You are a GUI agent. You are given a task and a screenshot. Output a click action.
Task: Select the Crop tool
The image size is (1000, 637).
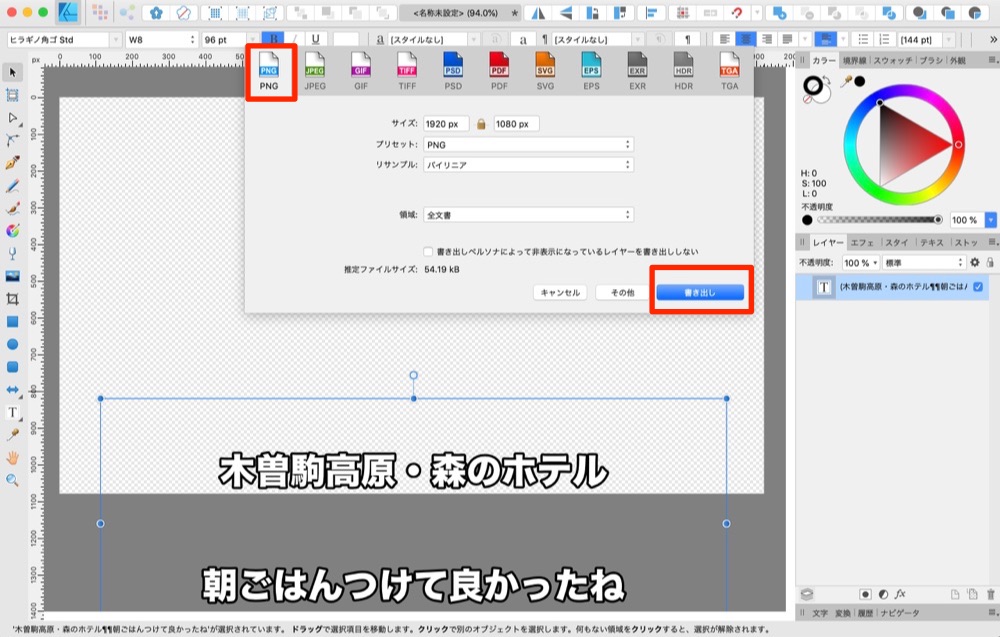point(13,298)
